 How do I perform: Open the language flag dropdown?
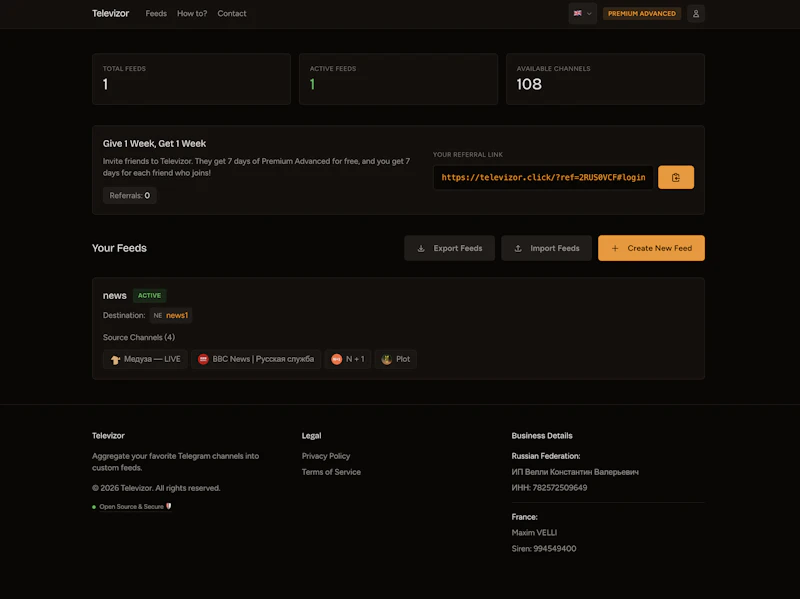[582, 14]
